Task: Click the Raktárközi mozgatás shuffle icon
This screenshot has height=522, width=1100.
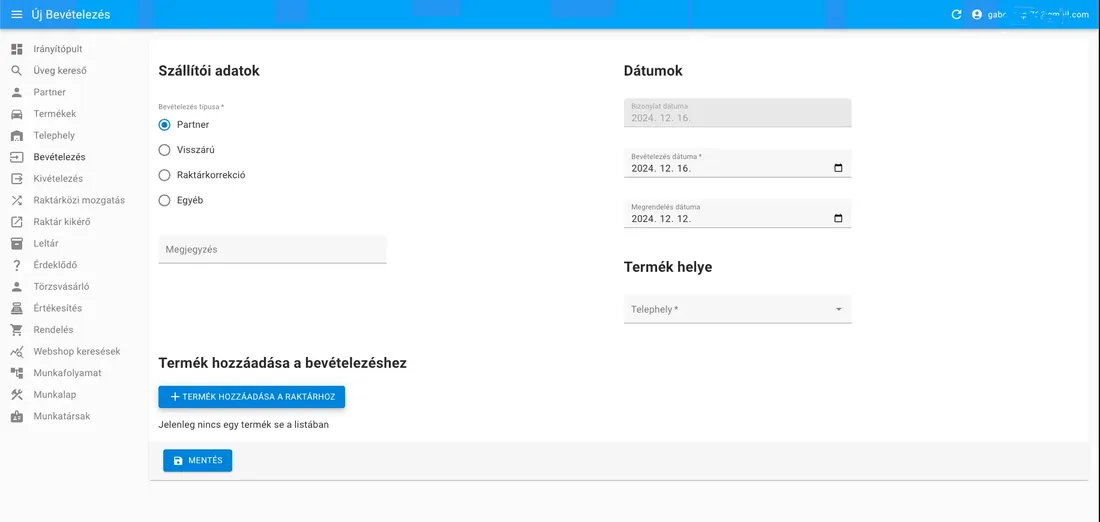Action: pyautogui.click(x=17, y=200)
